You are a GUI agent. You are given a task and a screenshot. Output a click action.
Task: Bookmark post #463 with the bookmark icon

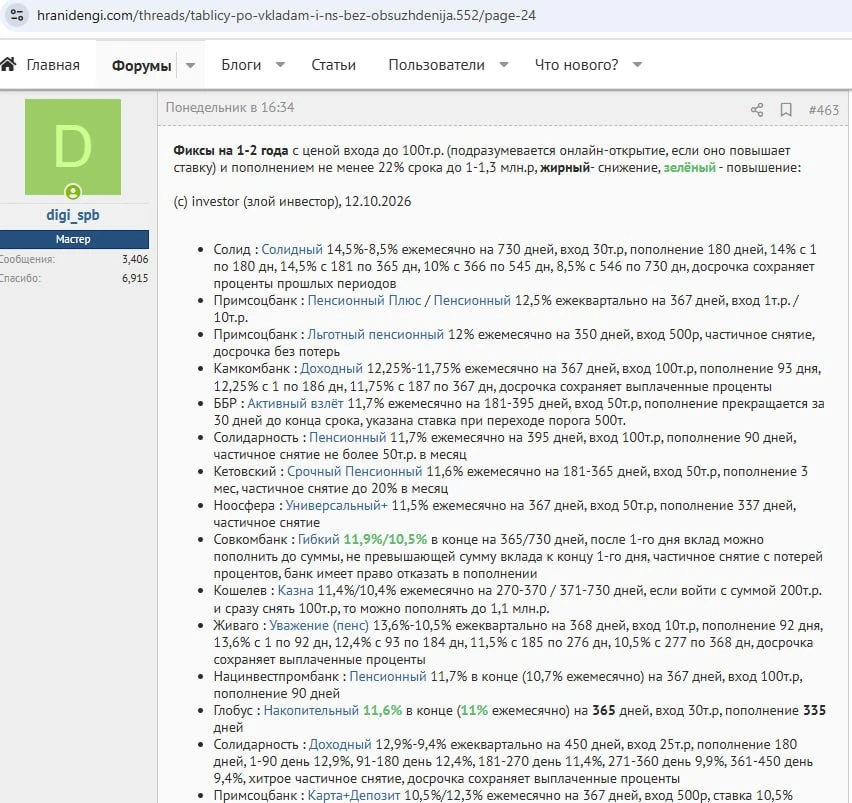[x=786, y=110]
